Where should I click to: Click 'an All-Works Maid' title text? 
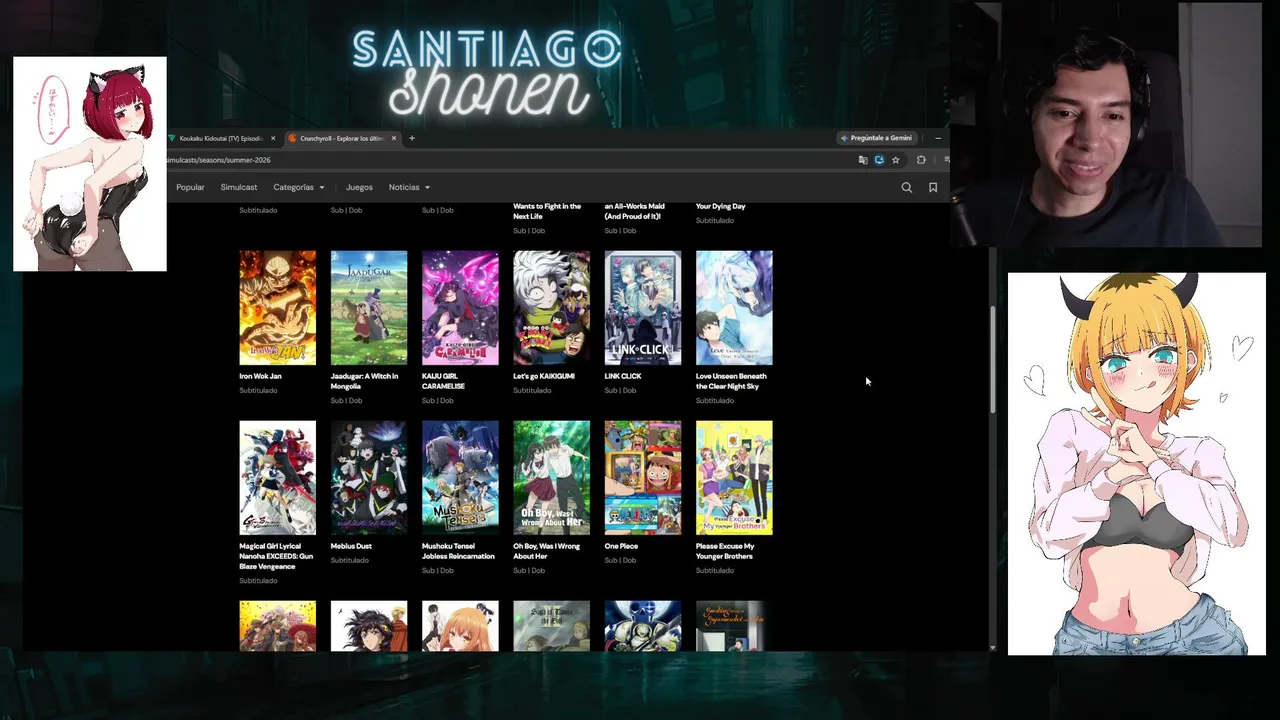click(x=635, y=211)
